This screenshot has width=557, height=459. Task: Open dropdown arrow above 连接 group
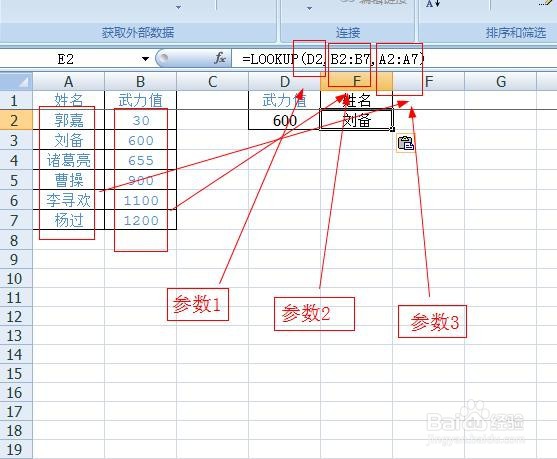309,8
